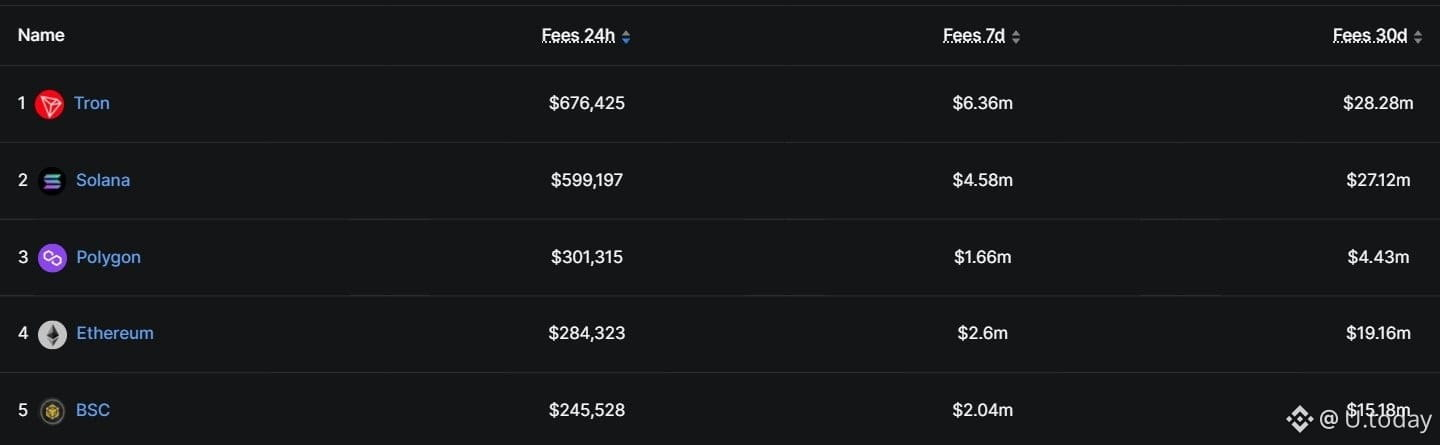Sort table by Fees 7d header
Image resolution: width=1440 pixels, height=445 pixels.
pyautogui.click(x=973, y=36)
